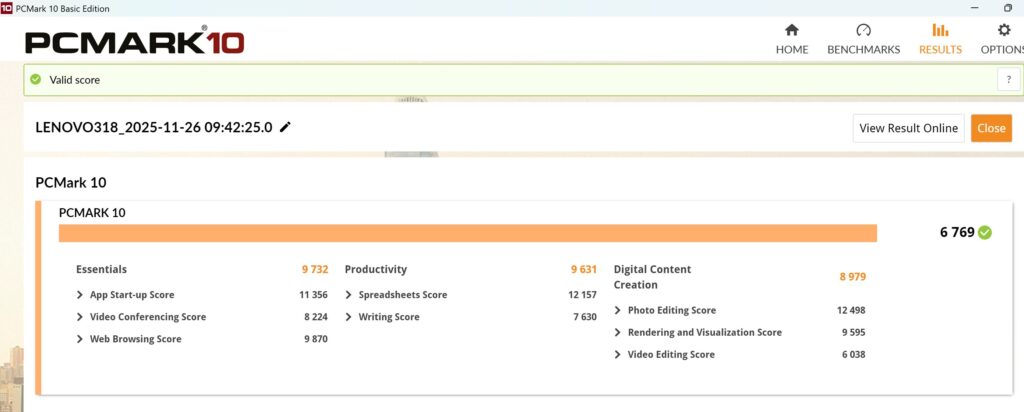Click the PCMark 10 title bar app icon
1024x412 pixels.
(x=7, y=8)
